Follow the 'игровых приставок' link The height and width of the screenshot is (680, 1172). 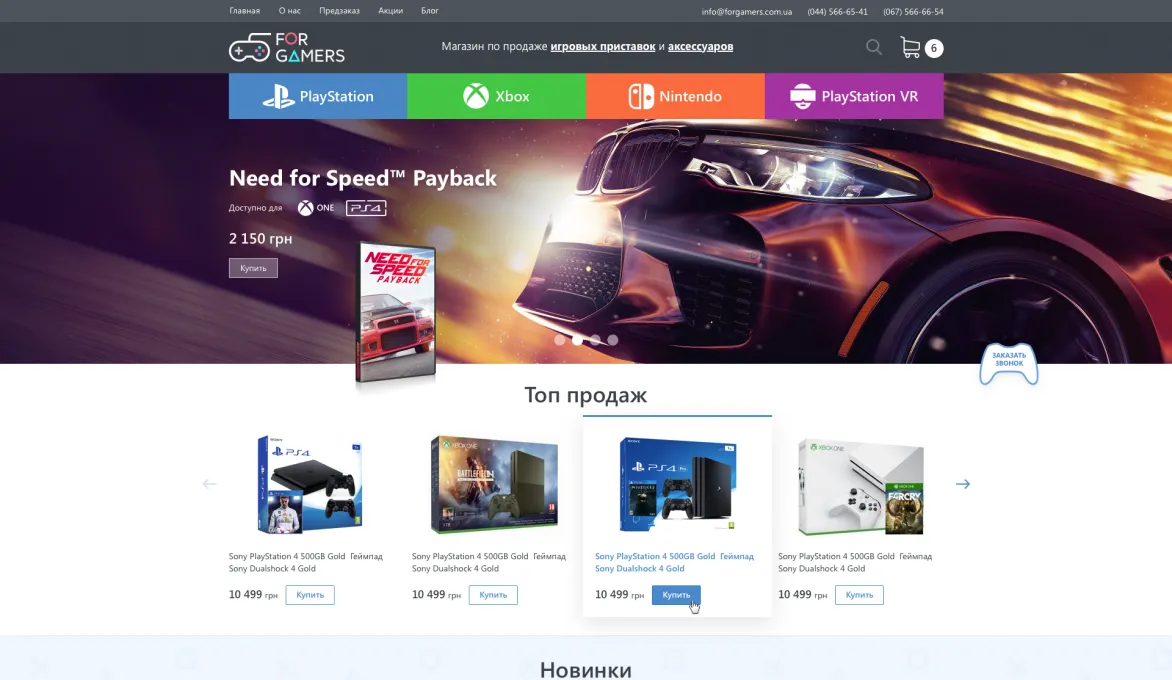pyautogui.click(x=602, y=46)
